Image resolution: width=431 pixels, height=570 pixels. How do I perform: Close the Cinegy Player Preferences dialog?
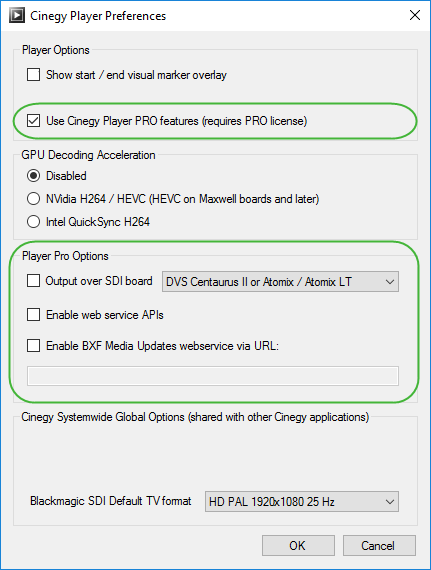tap(415, 15)
